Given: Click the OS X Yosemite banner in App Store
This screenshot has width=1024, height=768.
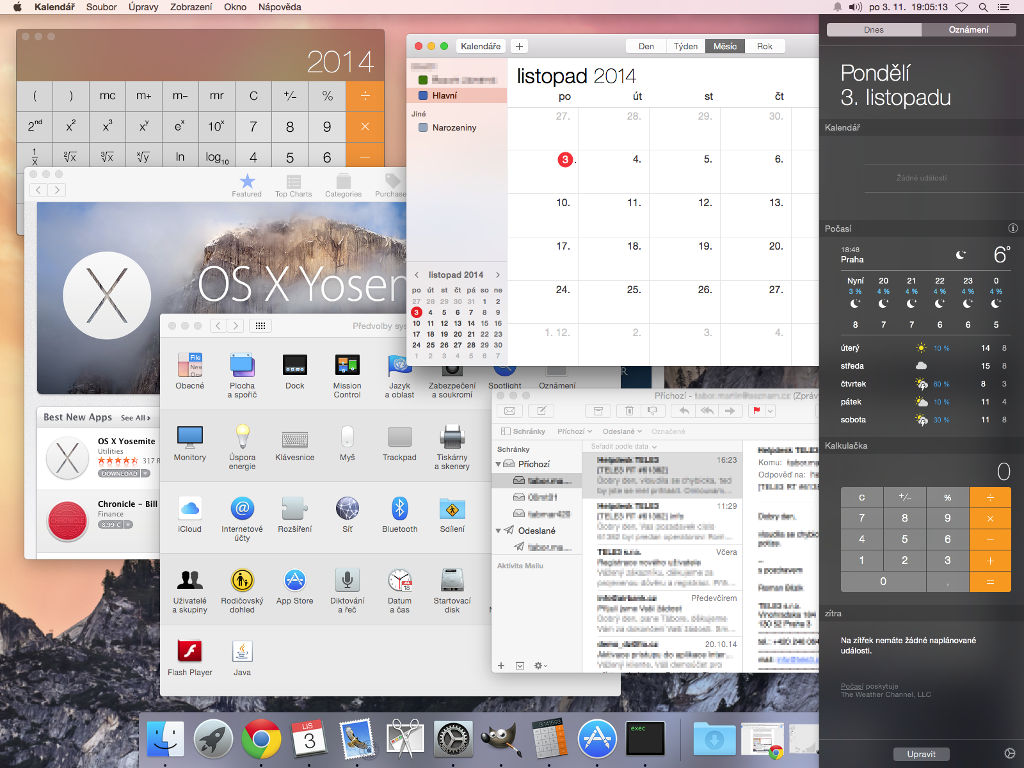Looking at the screenshot, I should 221,298.
